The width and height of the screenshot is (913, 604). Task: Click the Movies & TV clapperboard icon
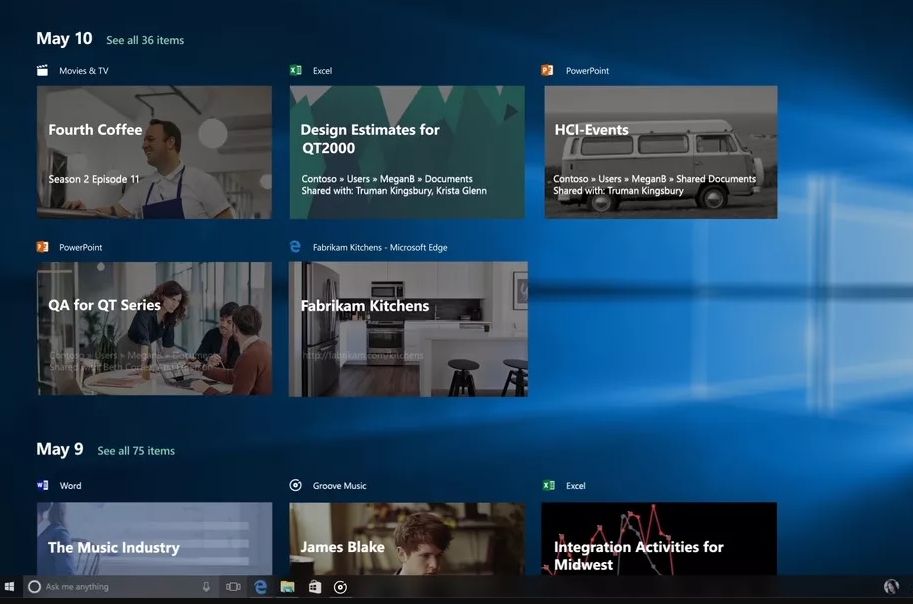pyautogui.click(x=43, y=70)
